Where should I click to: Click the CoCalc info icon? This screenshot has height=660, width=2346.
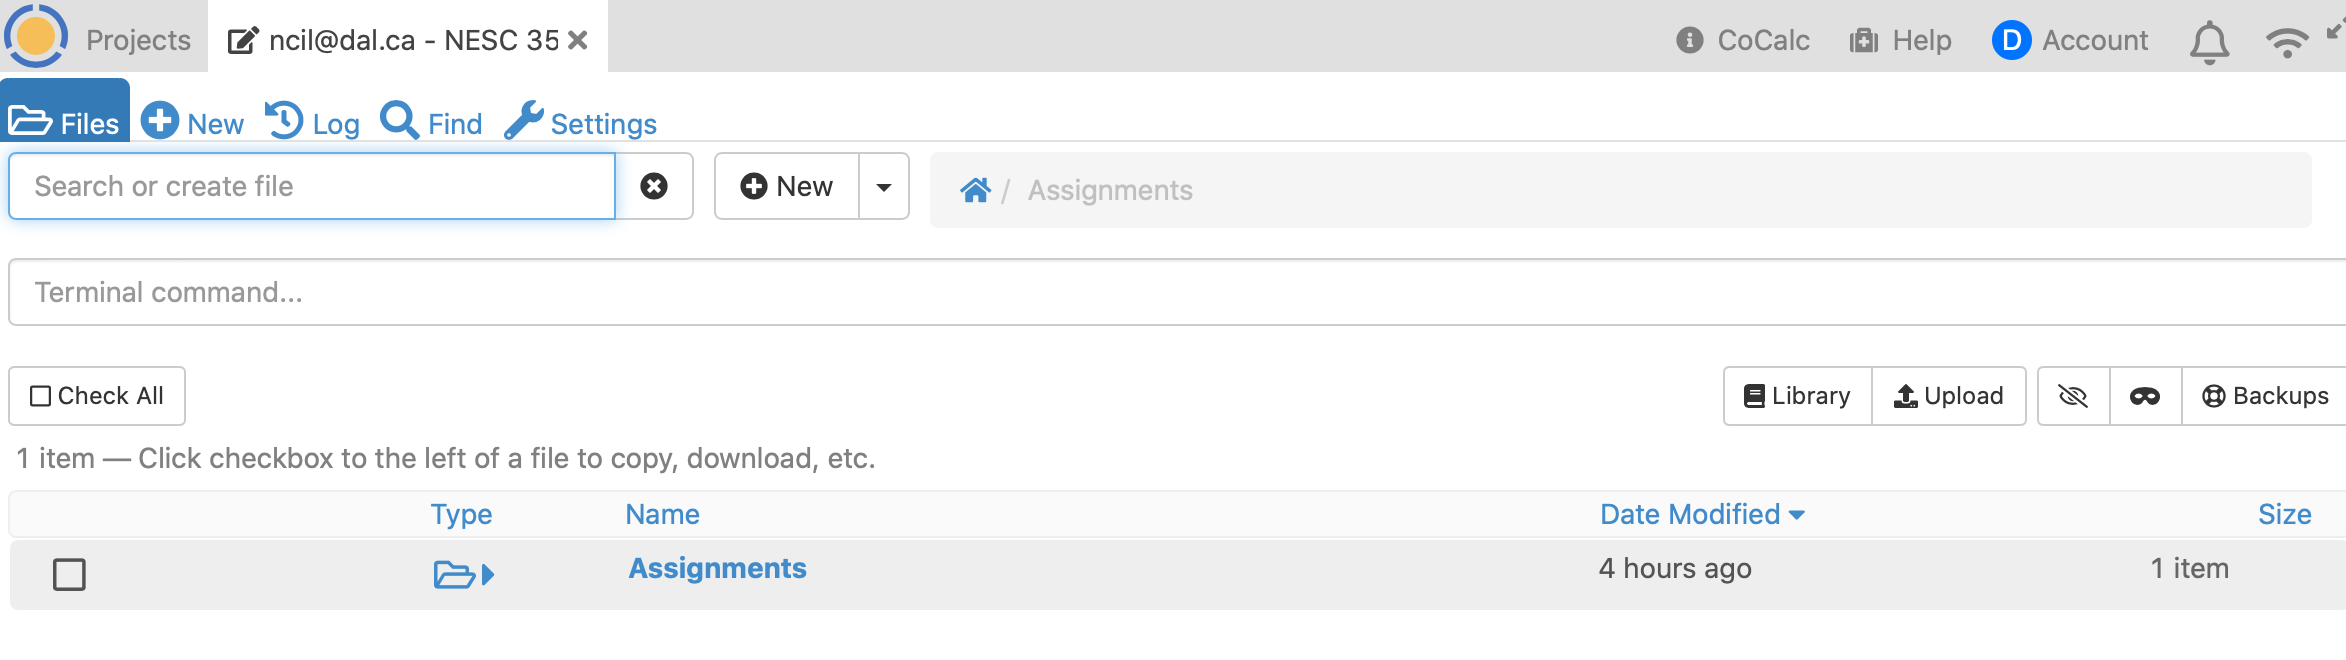[1689, 40]
